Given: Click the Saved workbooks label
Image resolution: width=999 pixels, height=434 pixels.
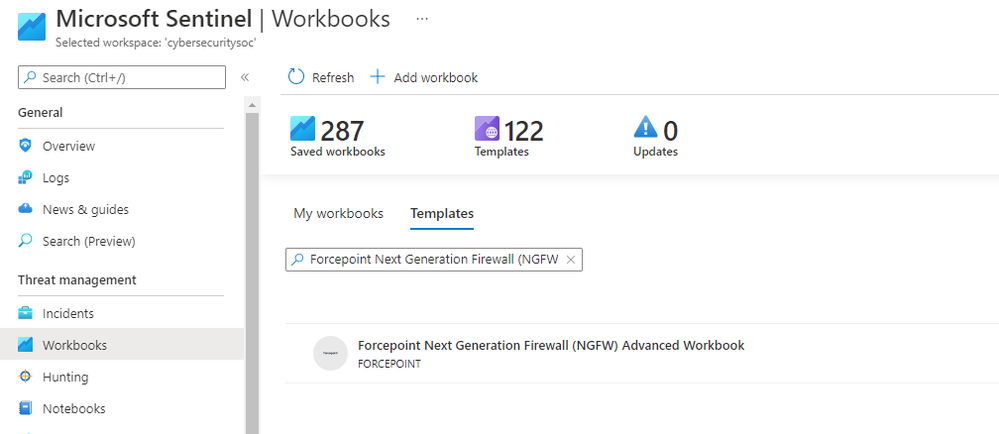Looking at the screenshot, I should 338,152.
